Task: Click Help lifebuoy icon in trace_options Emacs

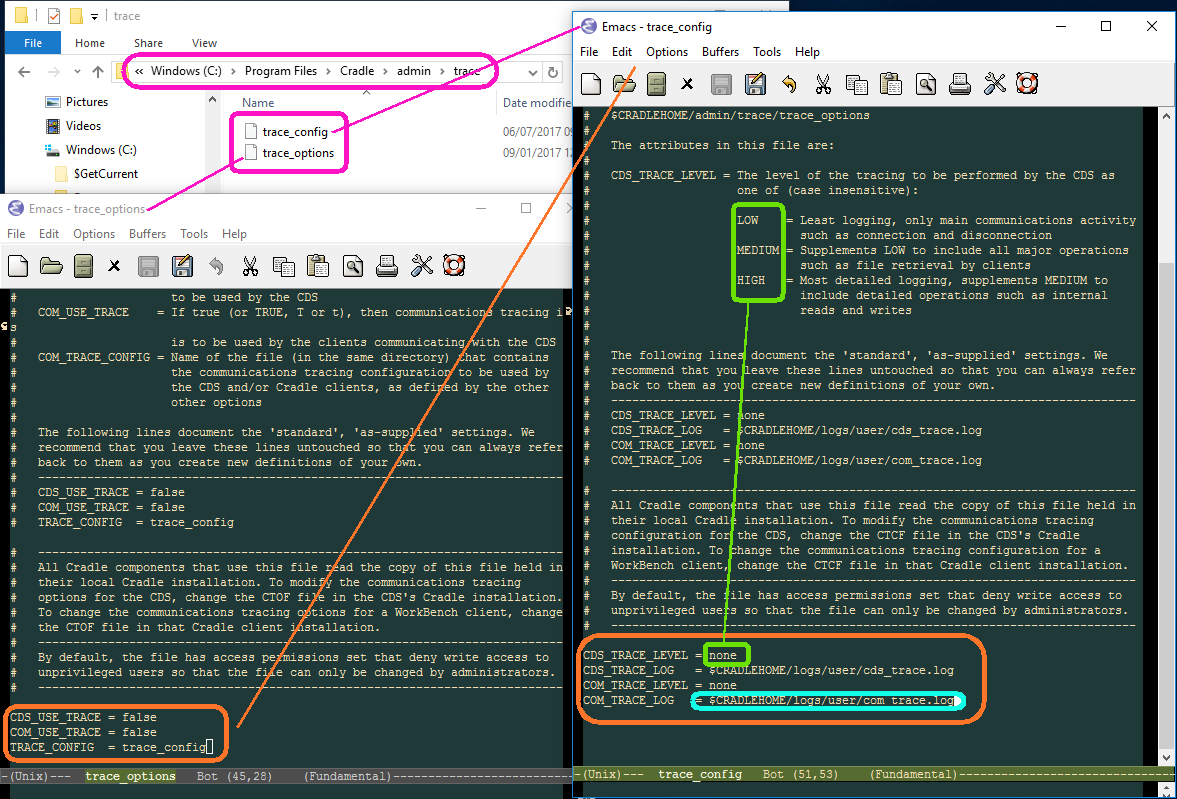Action: pos(454,265)
